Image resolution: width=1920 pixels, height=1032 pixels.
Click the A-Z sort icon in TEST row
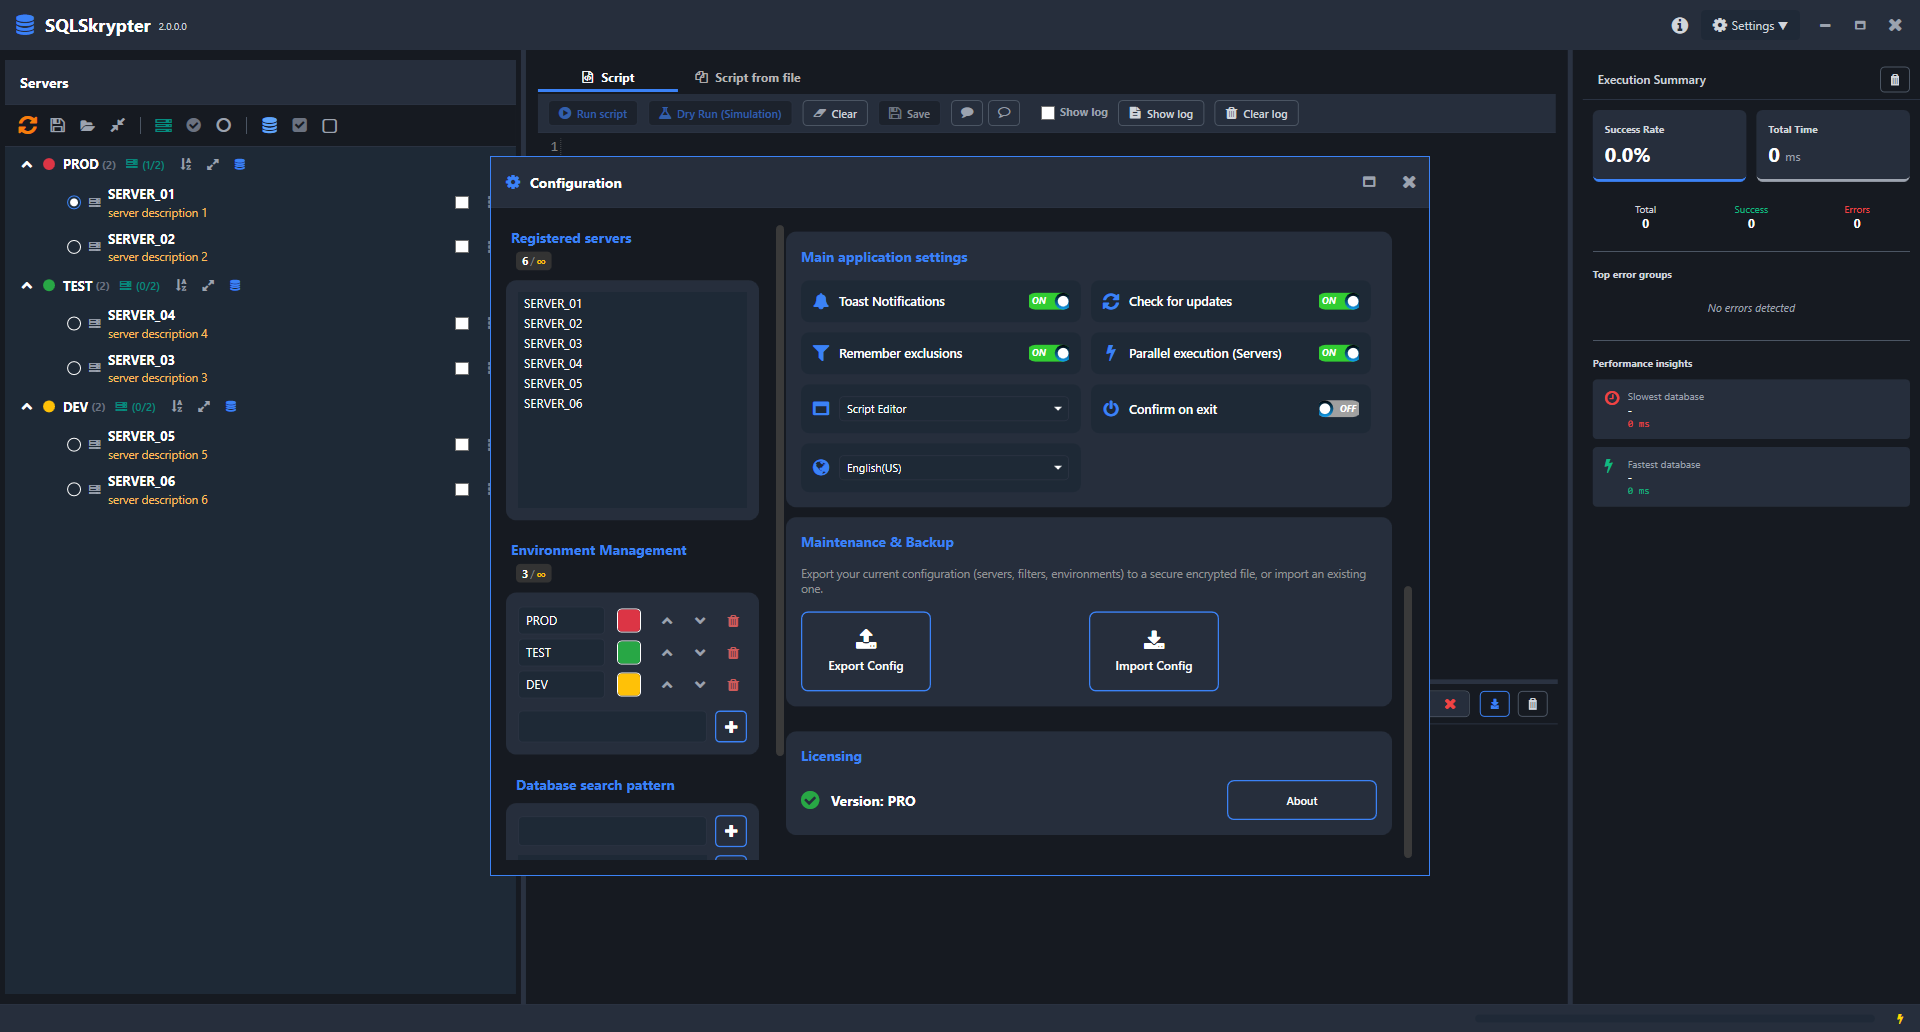[x=182, y=285]
